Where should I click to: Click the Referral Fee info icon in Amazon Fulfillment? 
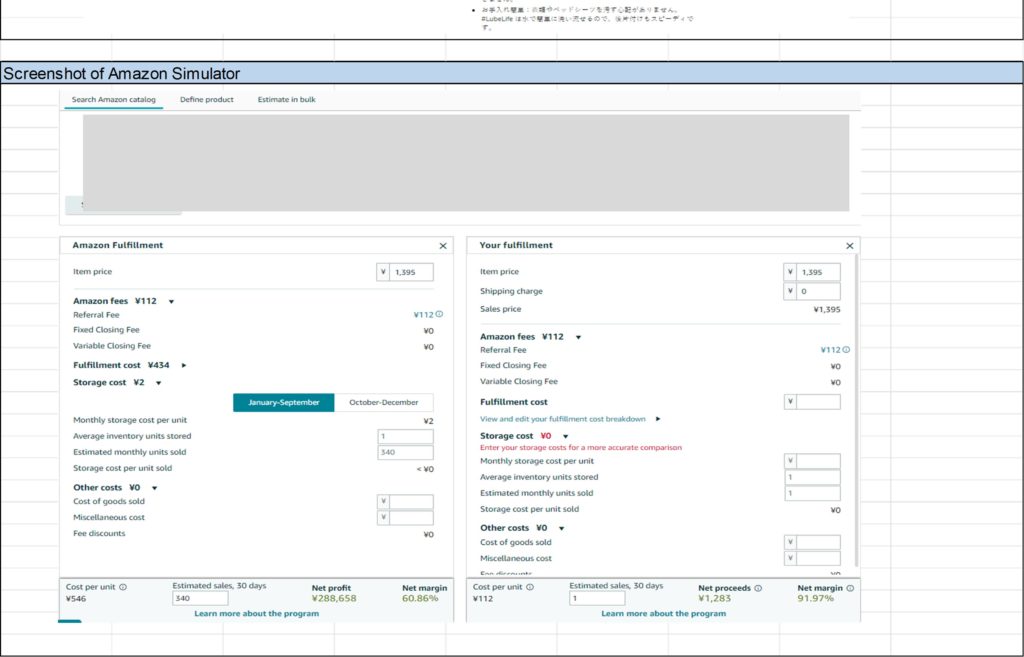click(x=440, y=314)
